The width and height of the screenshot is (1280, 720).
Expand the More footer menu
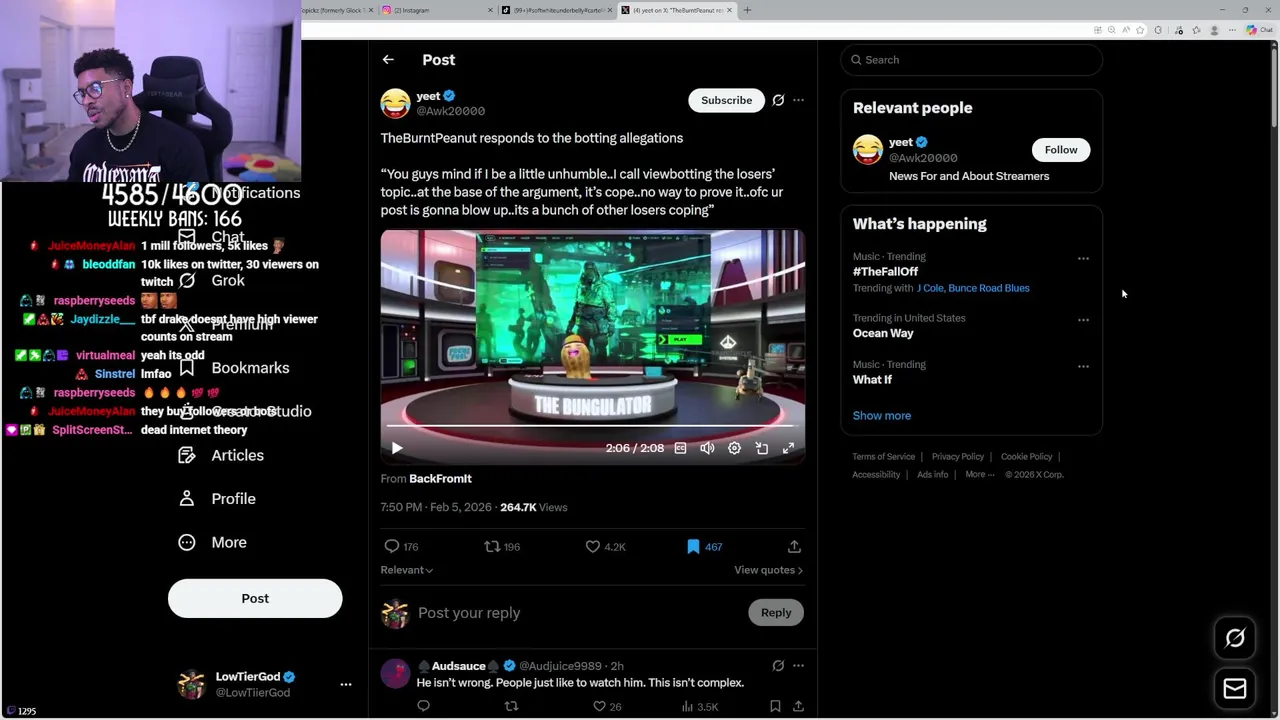[x=979, y=475]
